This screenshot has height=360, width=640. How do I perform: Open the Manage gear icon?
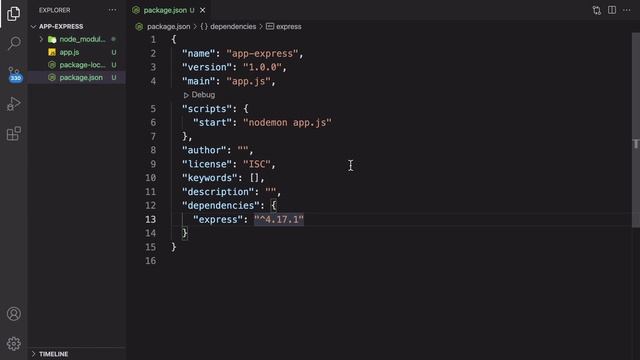coord(13,343)
